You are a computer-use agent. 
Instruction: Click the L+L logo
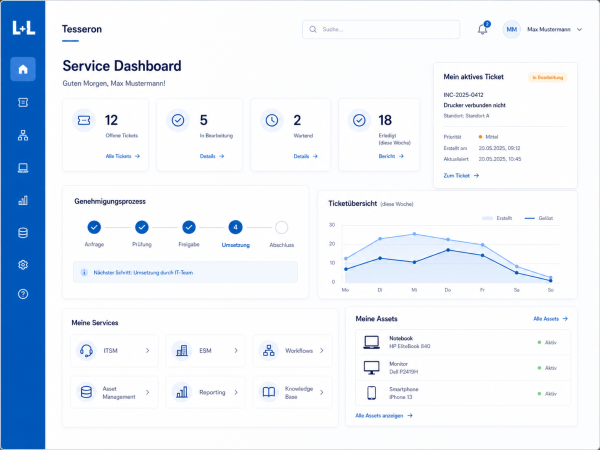[x=23, y=28]
